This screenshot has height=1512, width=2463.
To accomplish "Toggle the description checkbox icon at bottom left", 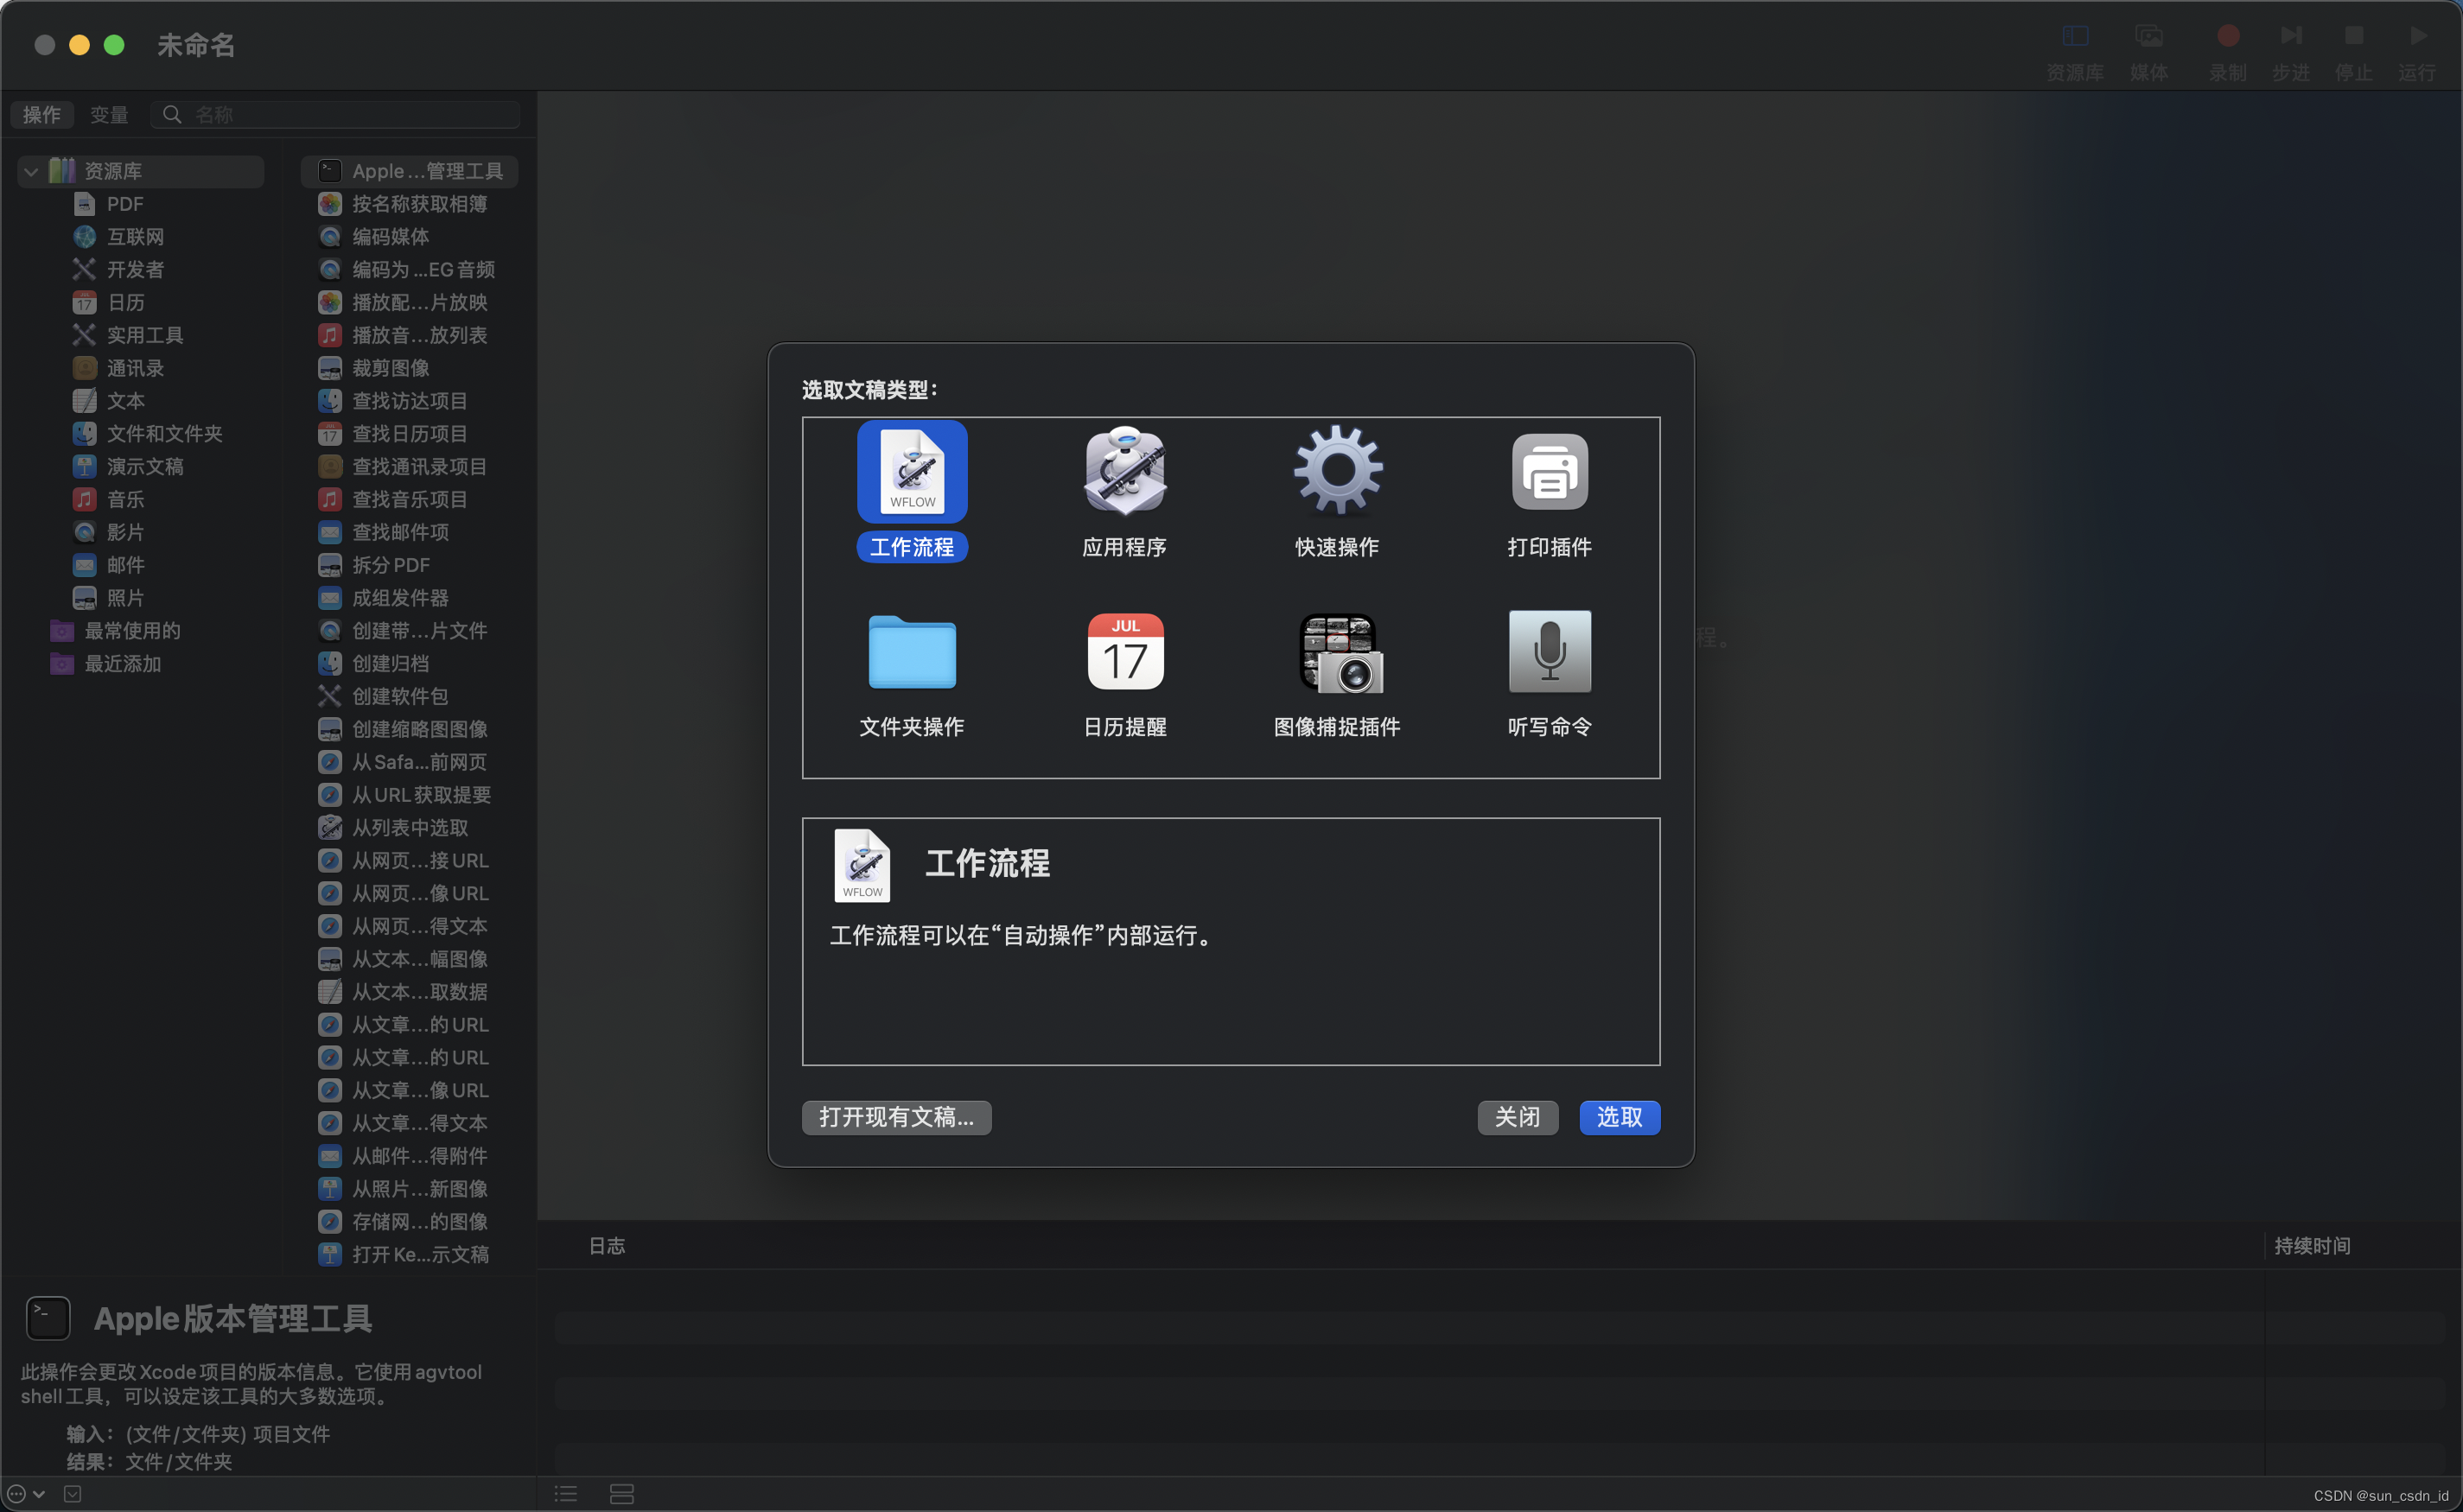I will click(x=72, y=1493).
